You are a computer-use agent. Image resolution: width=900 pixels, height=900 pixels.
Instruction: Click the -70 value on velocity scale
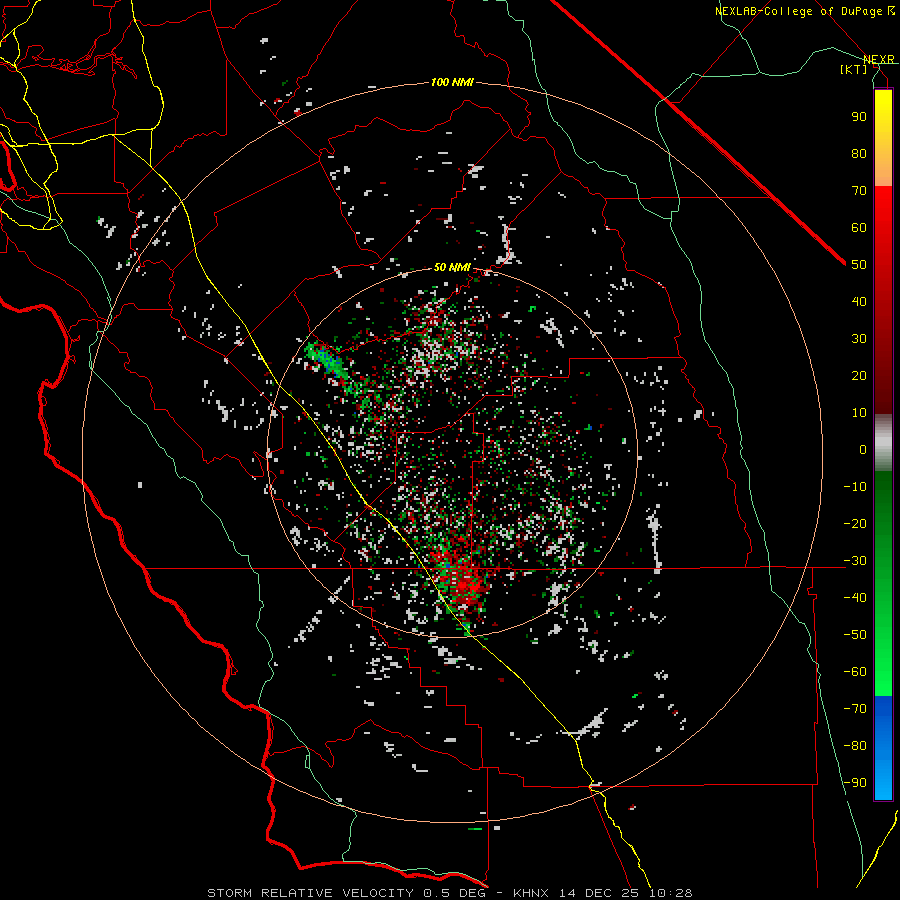pyautogui.click(x=855, y=709)
